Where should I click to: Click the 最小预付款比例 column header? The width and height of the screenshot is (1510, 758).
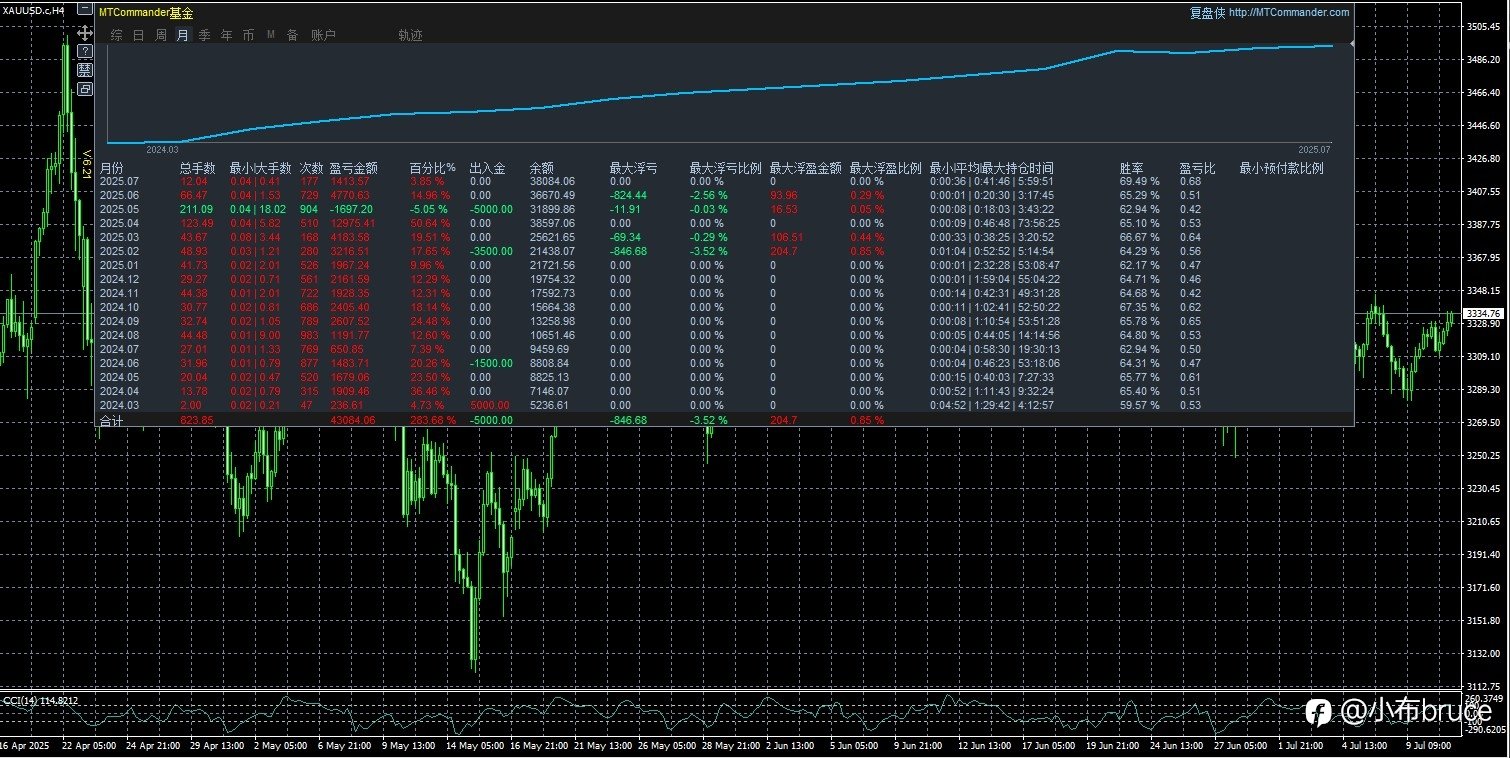click(1282, 168)
